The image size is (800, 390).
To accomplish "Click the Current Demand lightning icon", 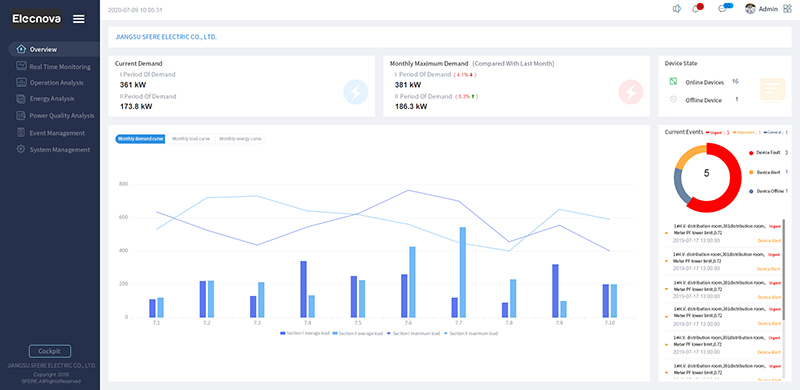I will [356, 92].
